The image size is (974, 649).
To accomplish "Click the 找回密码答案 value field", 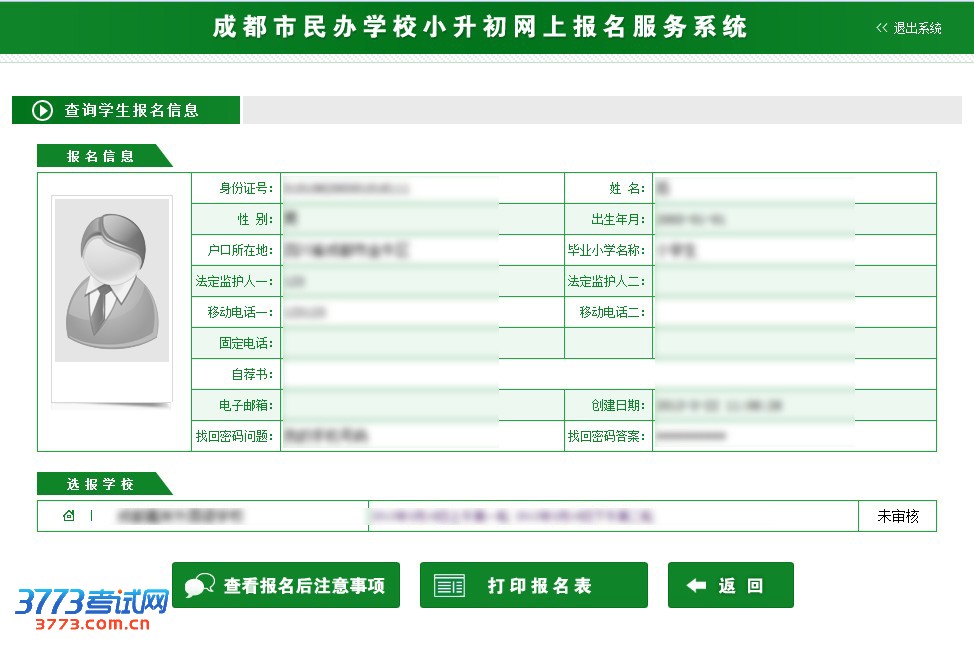I will point(793,436).
